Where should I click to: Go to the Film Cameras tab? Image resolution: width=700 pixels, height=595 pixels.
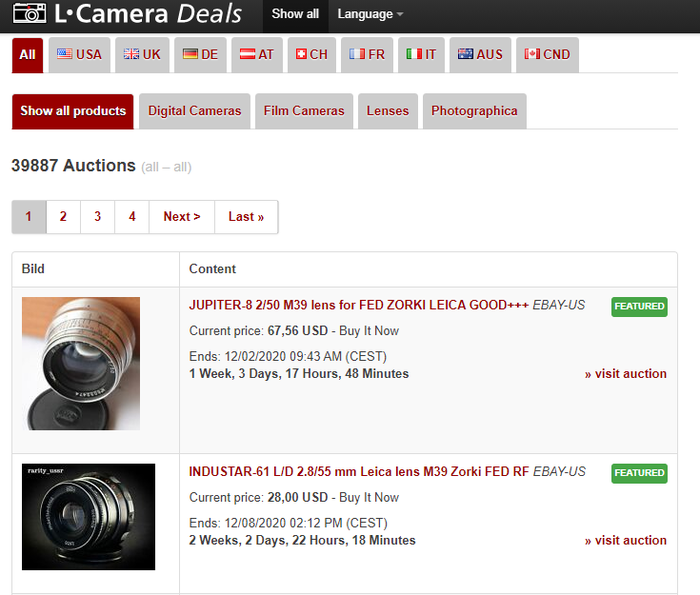pyautogui.click(x=304, y=111)
